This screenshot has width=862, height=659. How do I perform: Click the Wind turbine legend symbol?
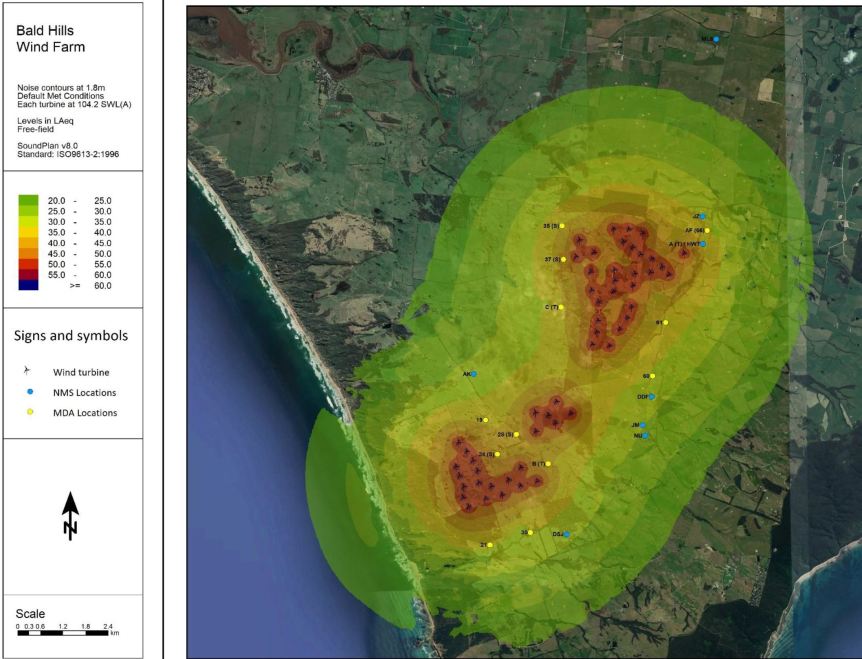pyautogui.click(x=27, y=370)
